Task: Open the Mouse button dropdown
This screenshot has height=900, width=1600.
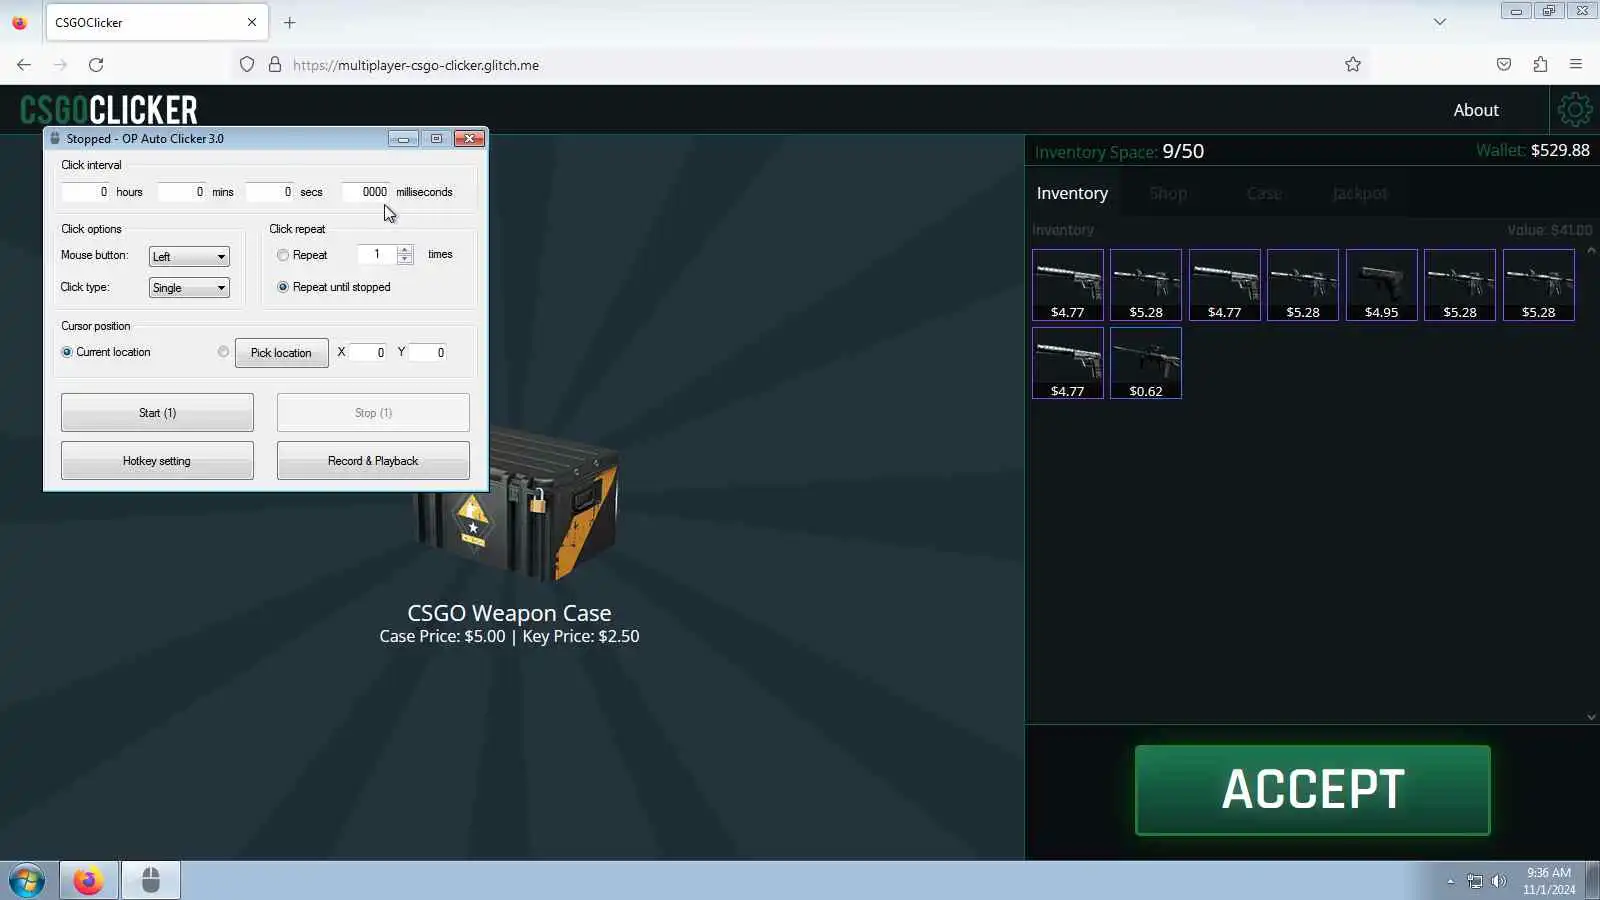Action: coord(189,257)
